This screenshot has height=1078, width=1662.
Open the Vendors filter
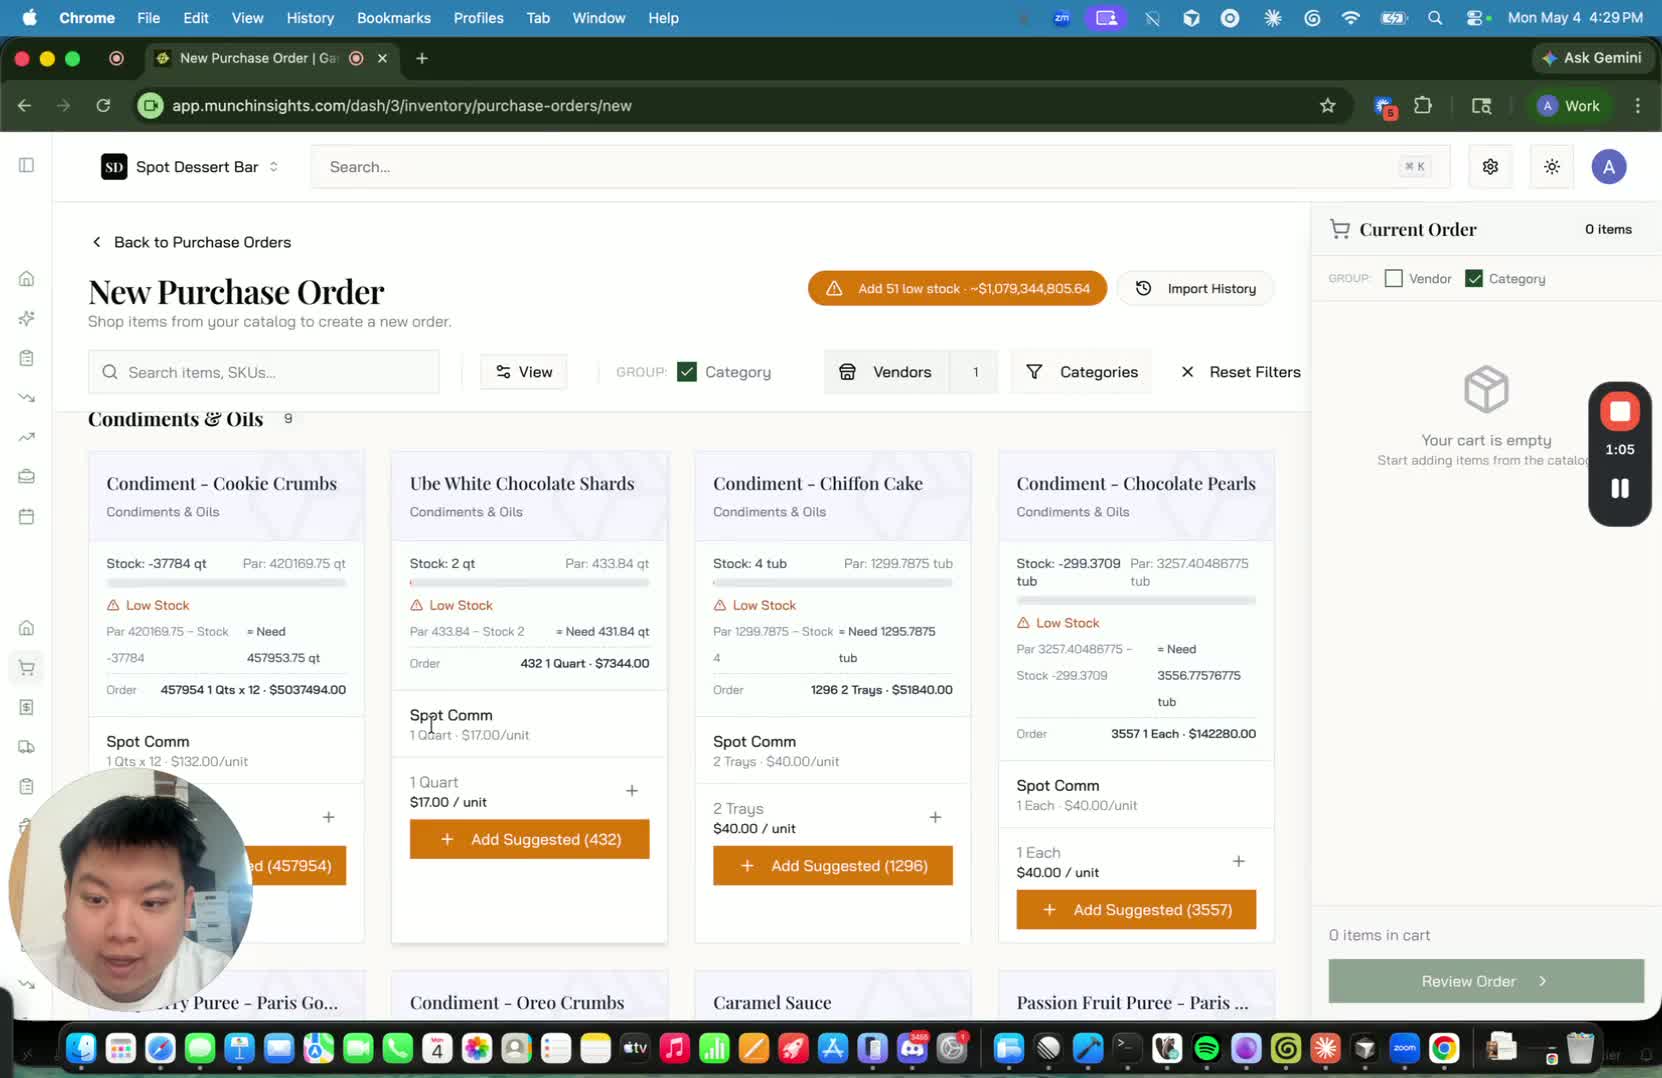[x=911, y=372]
